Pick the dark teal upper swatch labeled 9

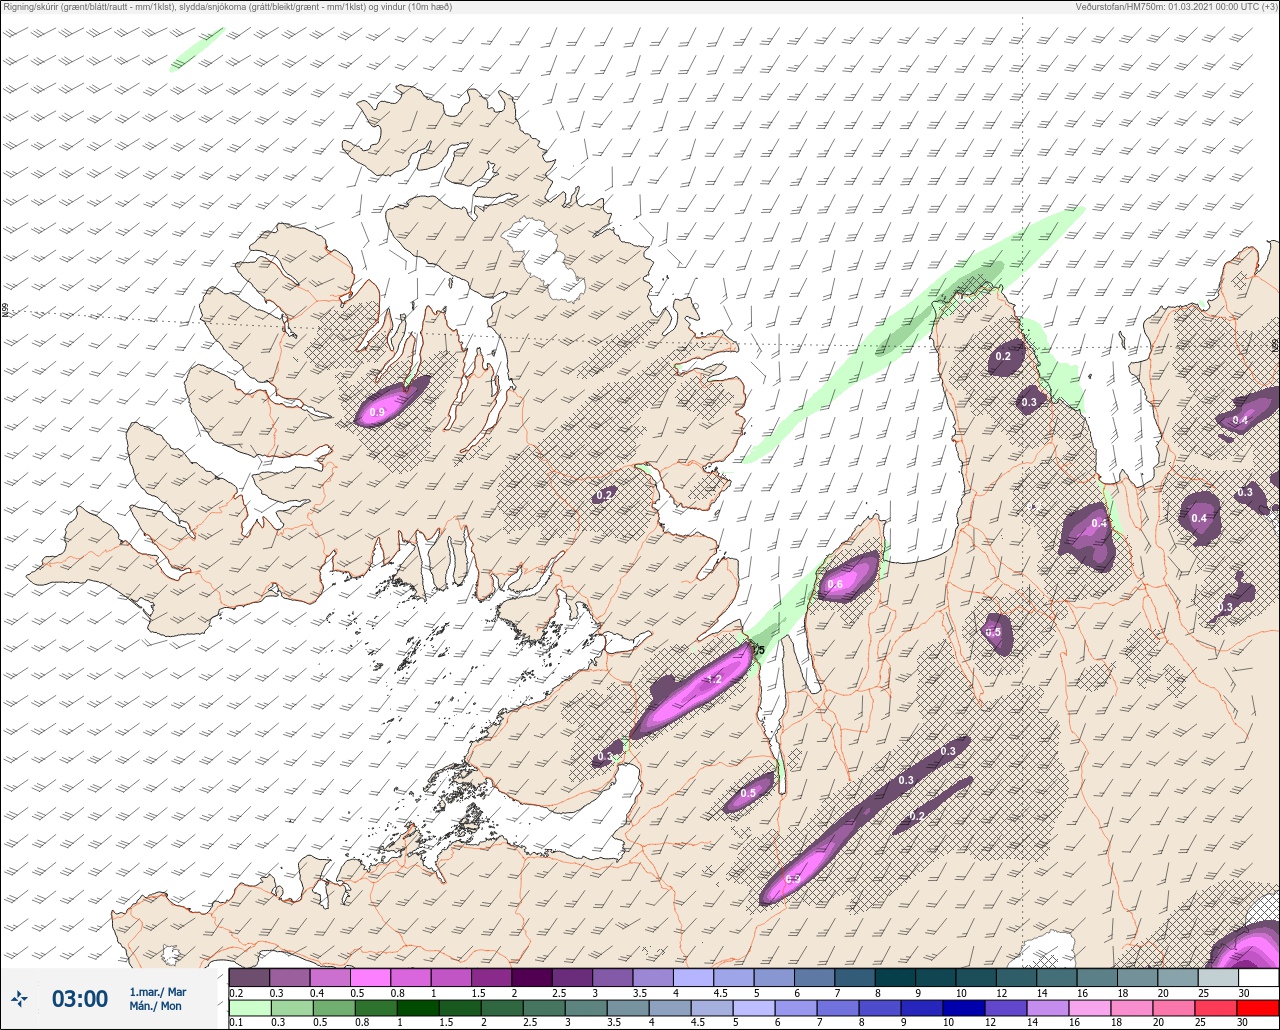935,977
